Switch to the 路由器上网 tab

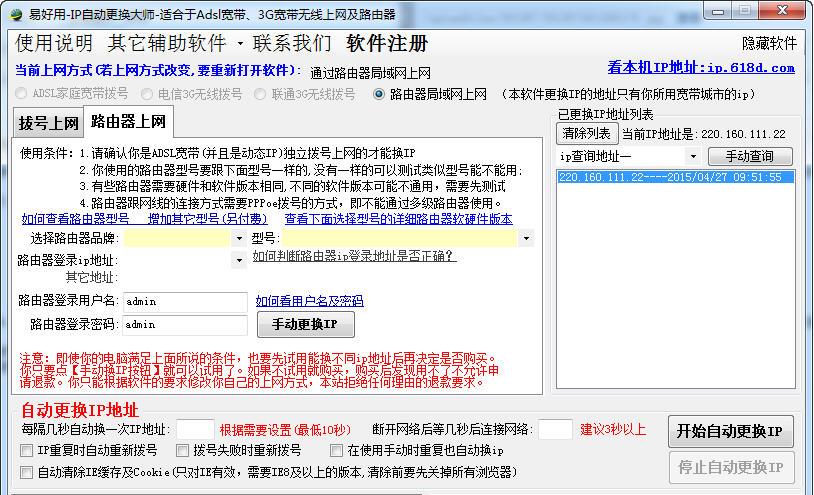(128, 121)
